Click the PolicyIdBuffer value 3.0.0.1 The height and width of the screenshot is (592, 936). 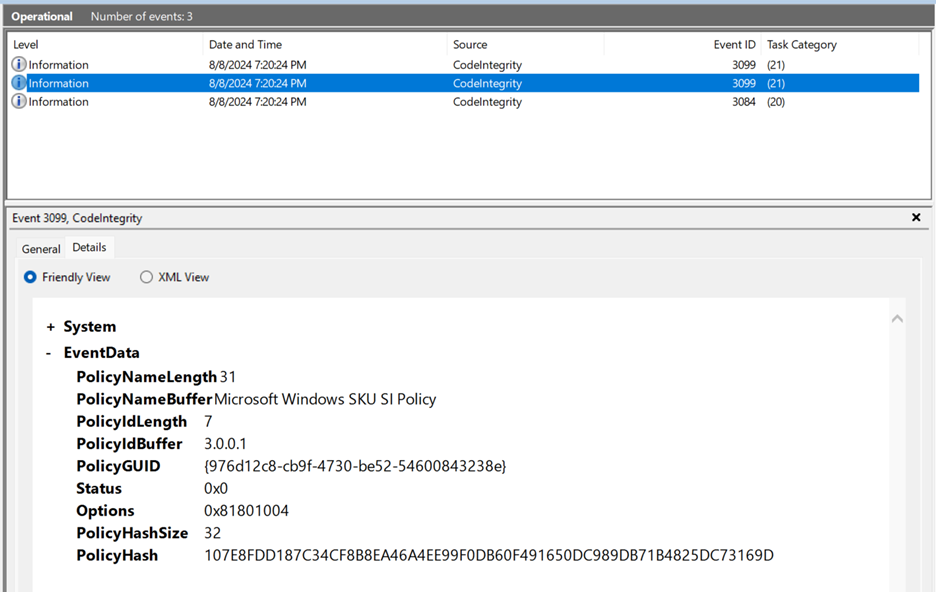pos(225,444)
